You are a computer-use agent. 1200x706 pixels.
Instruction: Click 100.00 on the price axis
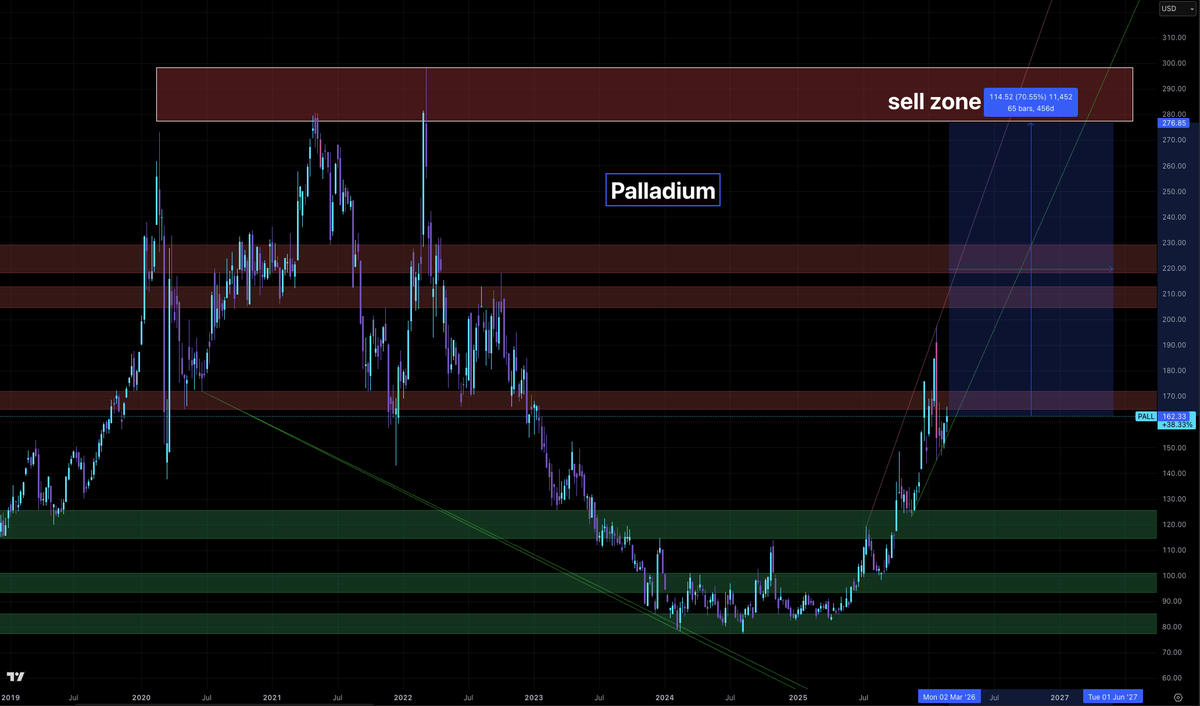(x=1173, y=576)
